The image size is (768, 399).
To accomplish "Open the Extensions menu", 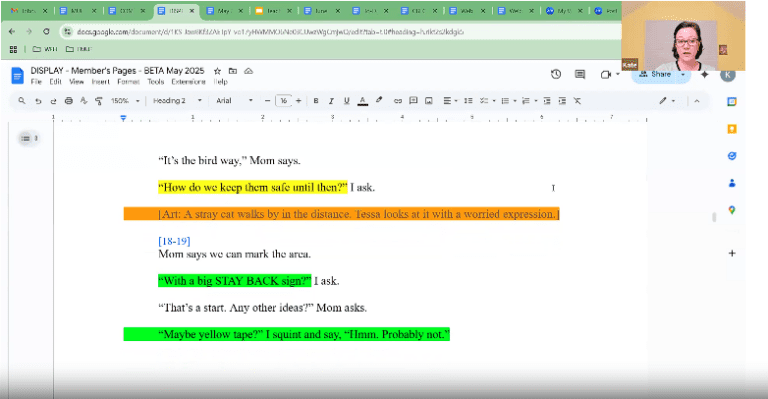I will pos(189,82).
